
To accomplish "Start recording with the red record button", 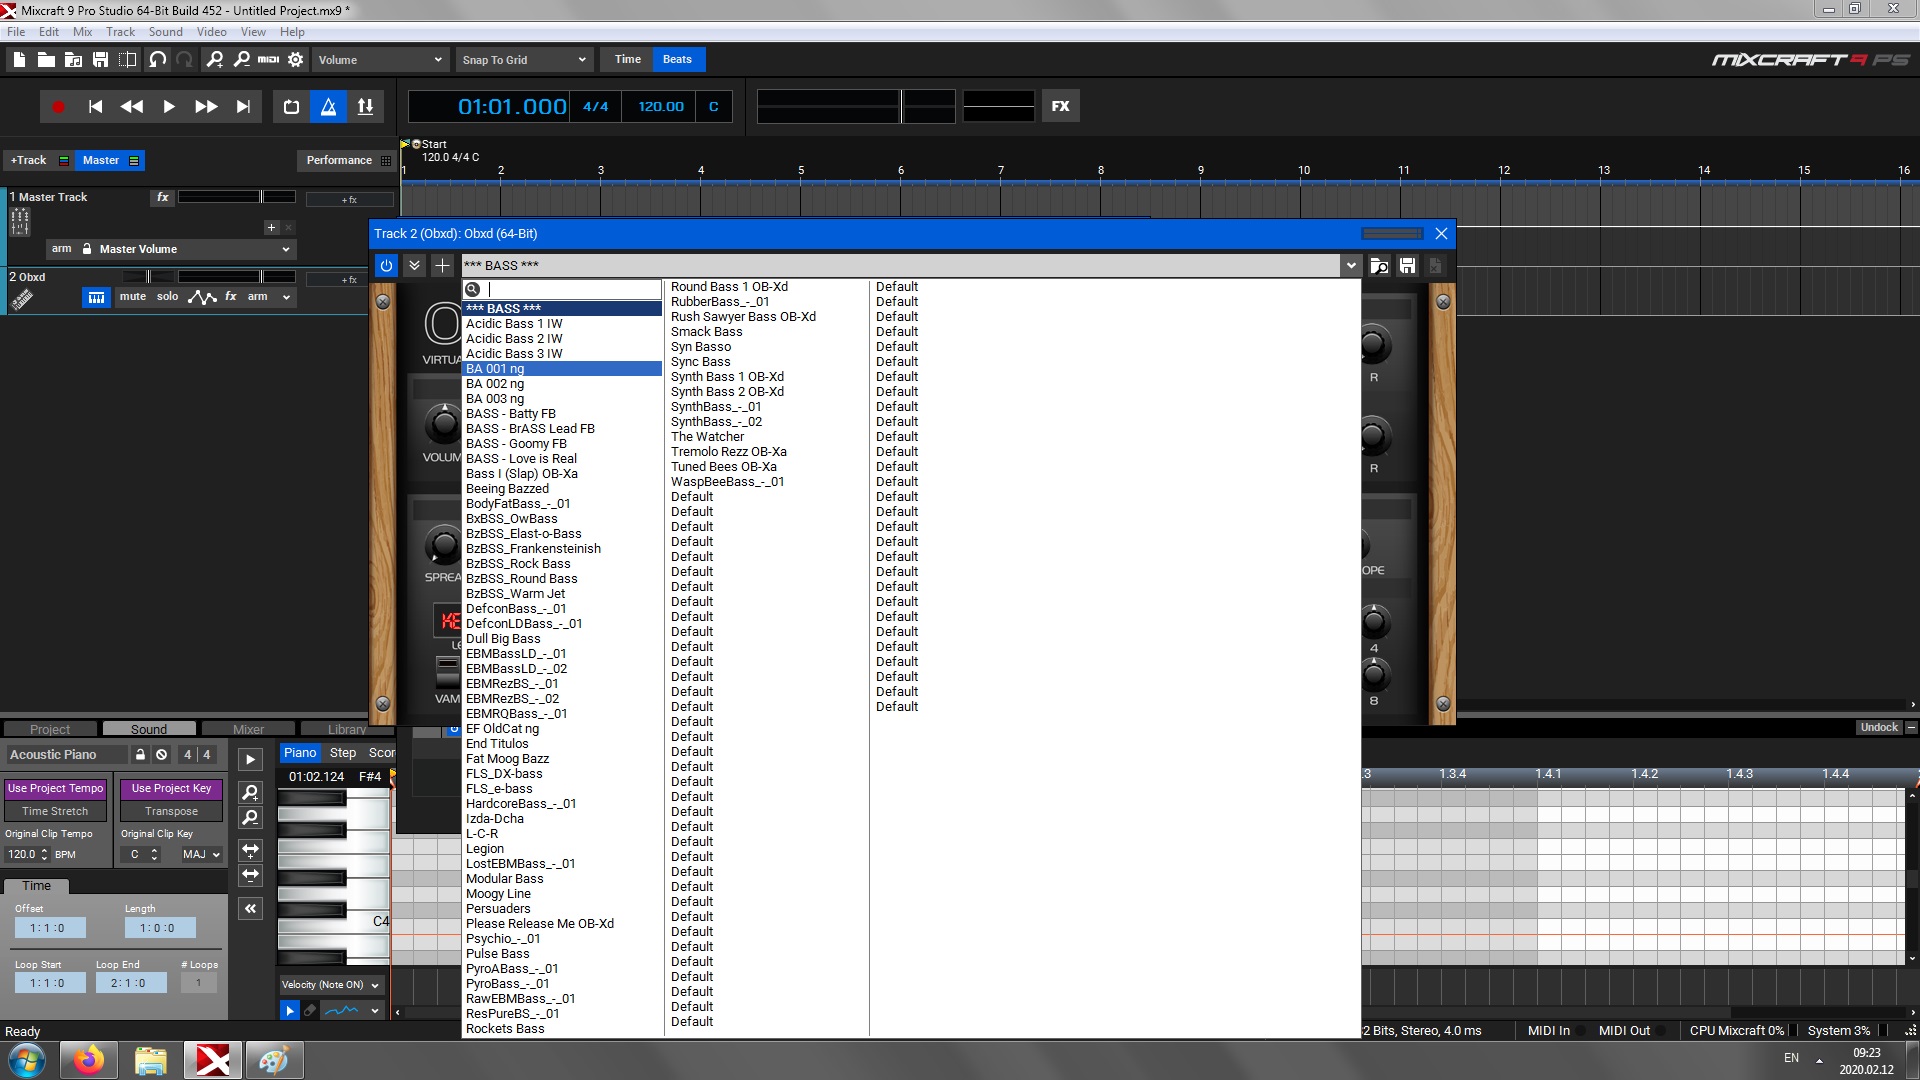I will pos(58,107).
